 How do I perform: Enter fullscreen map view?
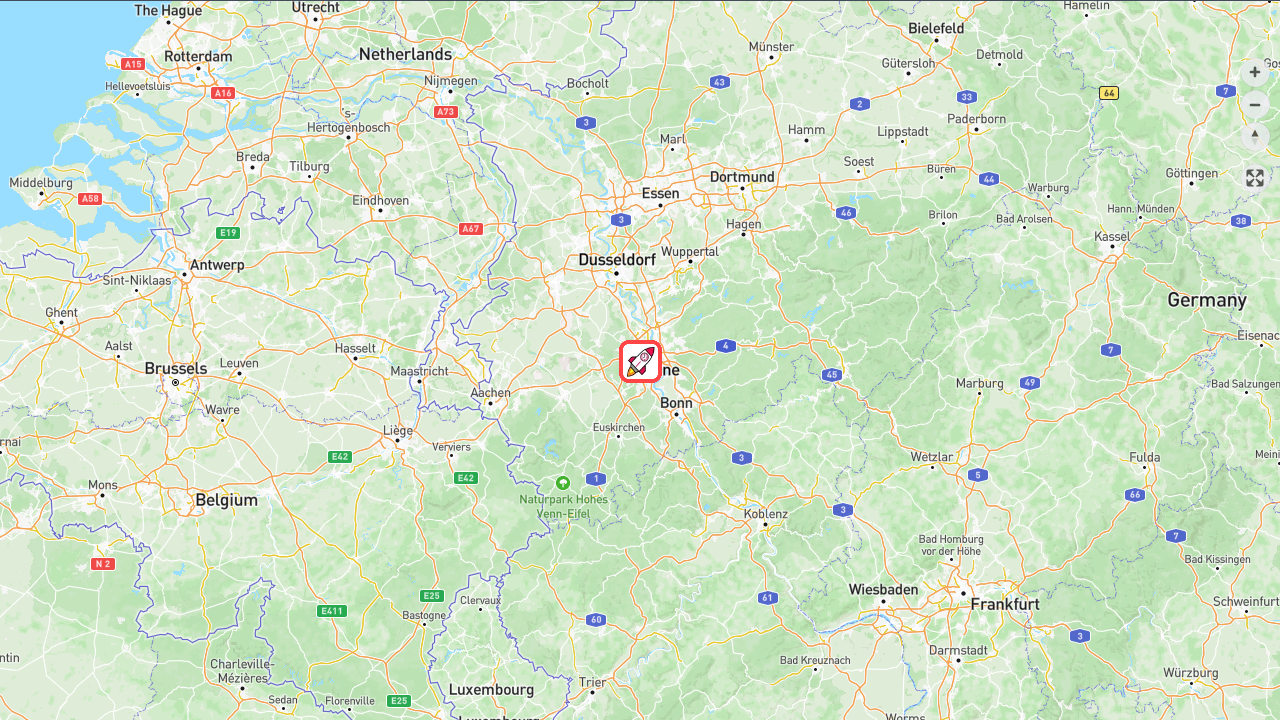pos(1255,178)
